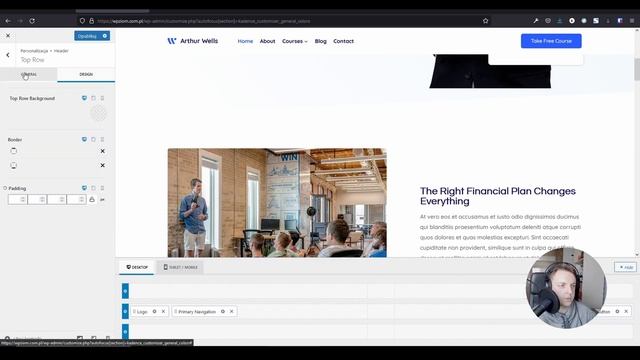Open the Top Row Background color picker

[98, 113]
